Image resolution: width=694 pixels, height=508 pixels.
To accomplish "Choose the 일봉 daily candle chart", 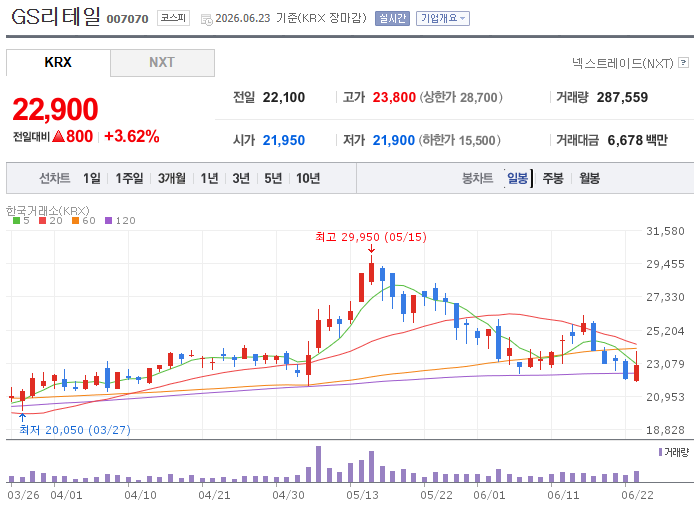I will click(517, 178).
